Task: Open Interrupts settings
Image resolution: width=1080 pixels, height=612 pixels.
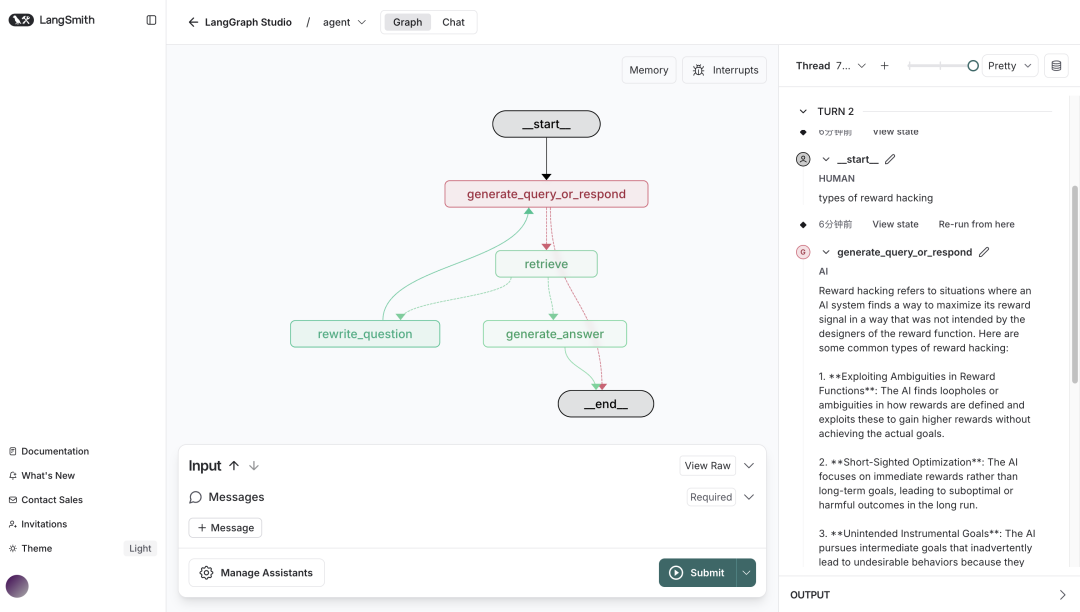Action: pos(725,70)
